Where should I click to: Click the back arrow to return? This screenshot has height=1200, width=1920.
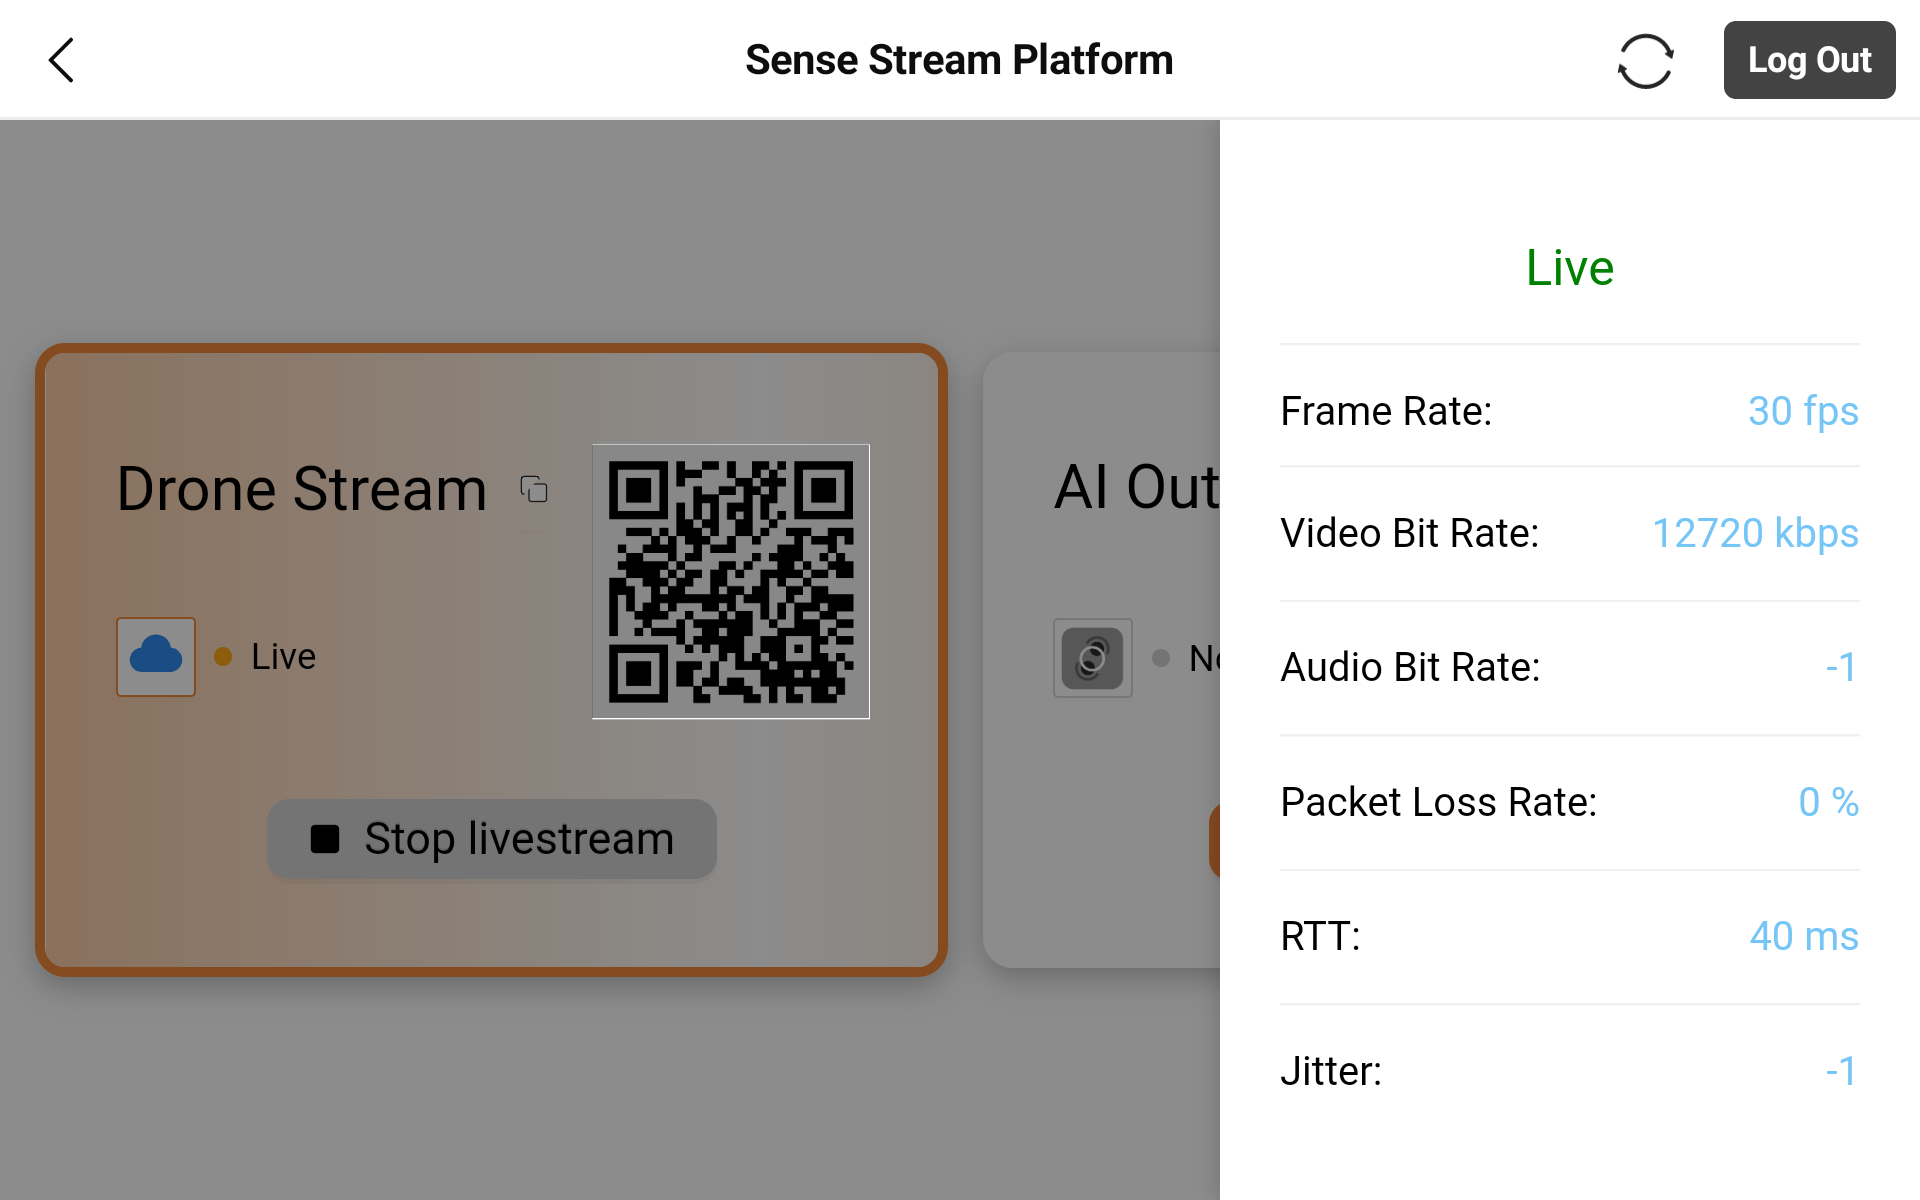click(x=61, y=59)
